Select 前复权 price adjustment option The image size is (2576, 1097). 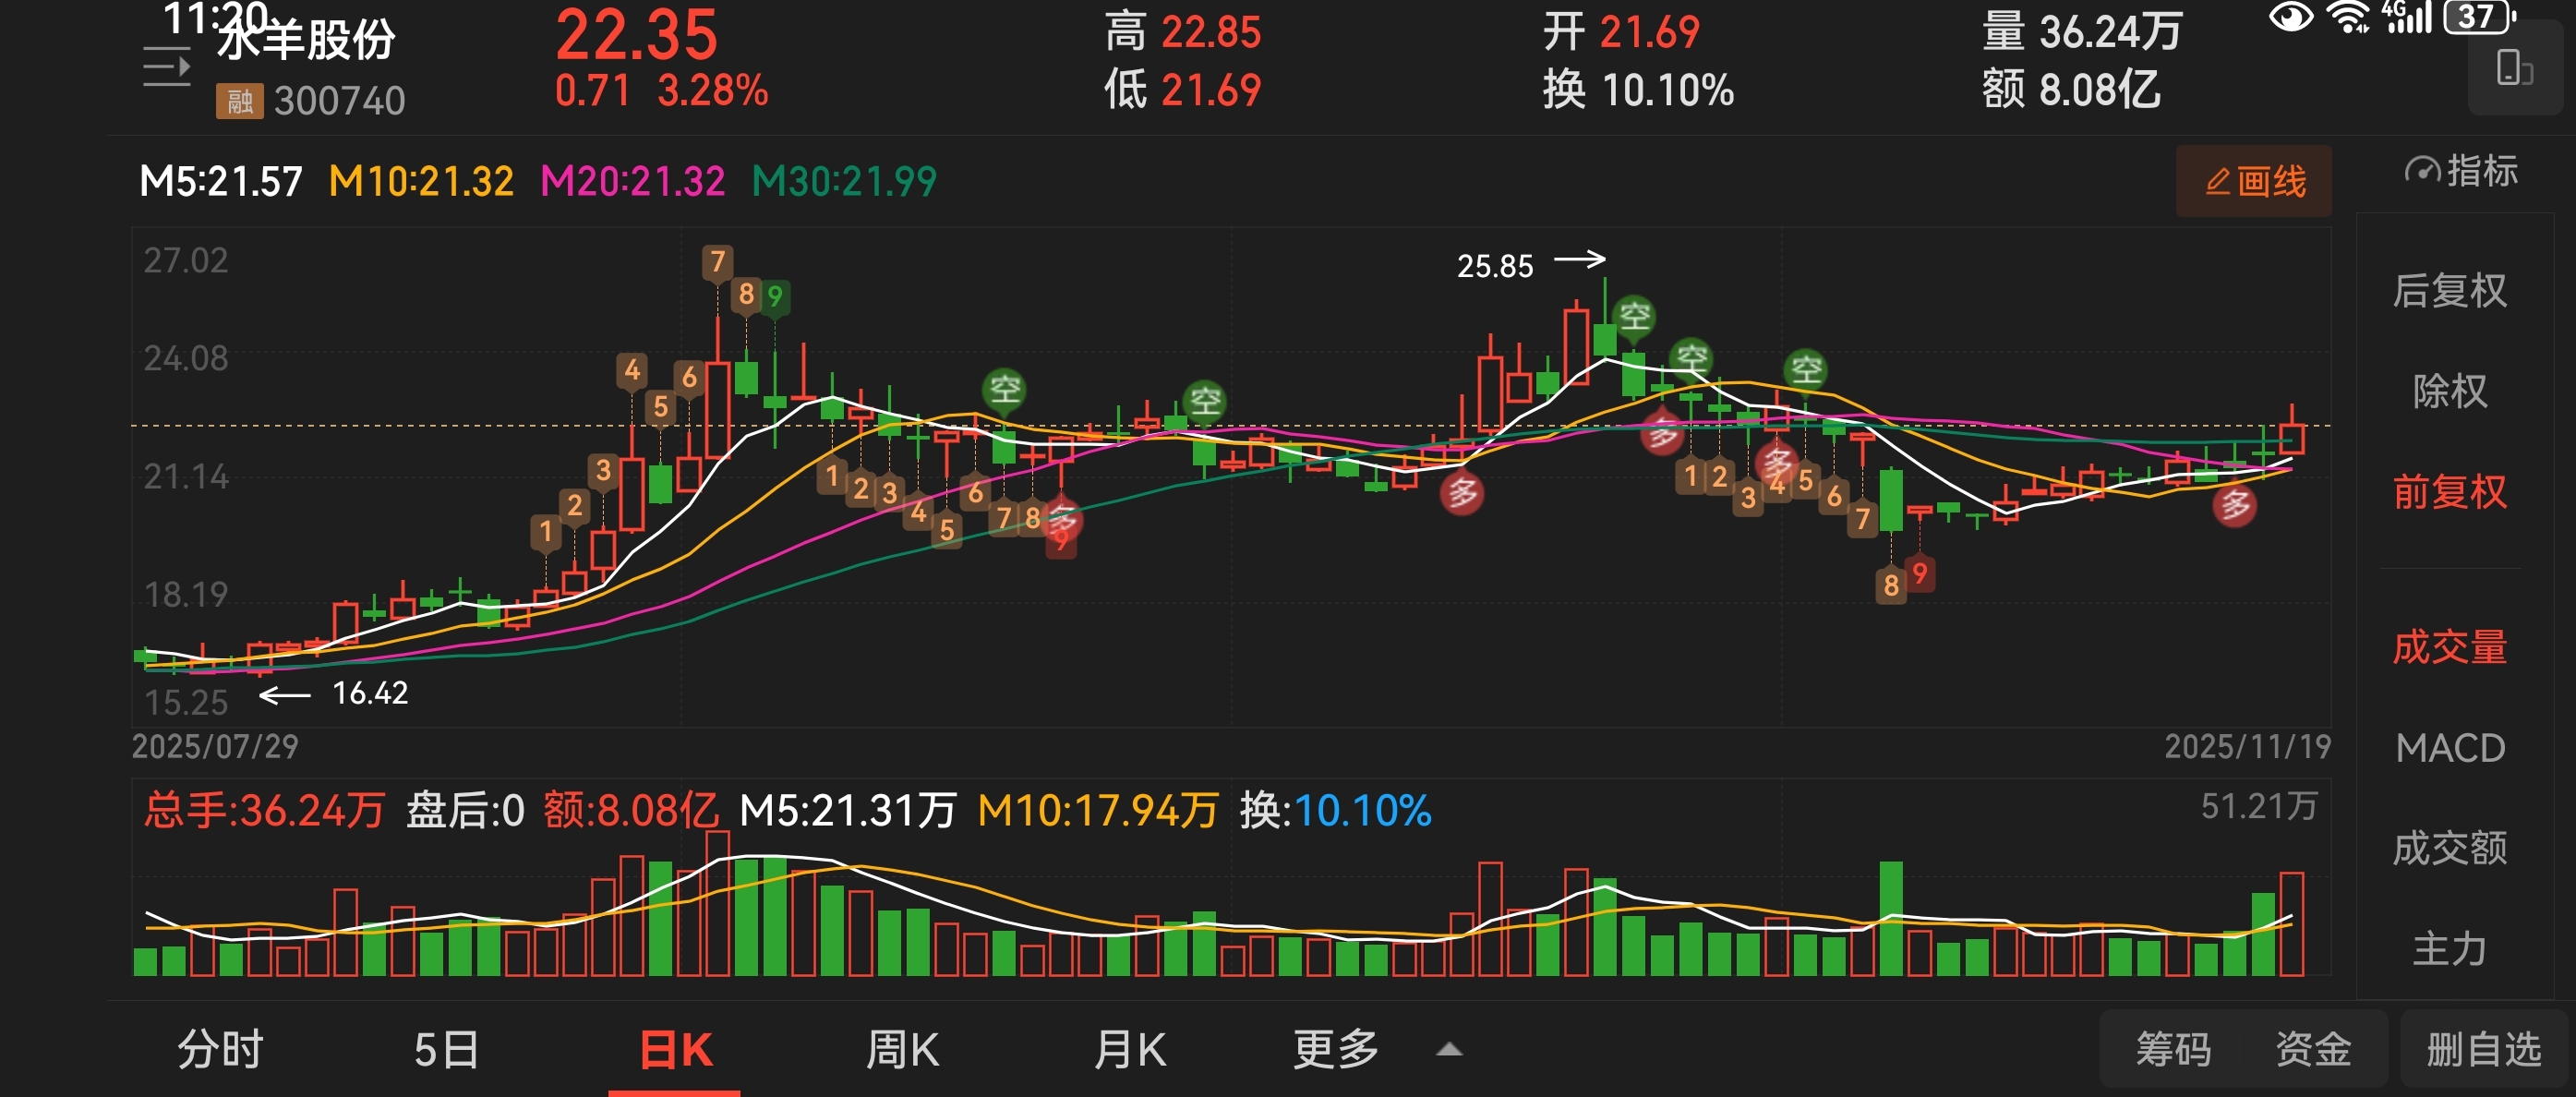coord(2449,492)
